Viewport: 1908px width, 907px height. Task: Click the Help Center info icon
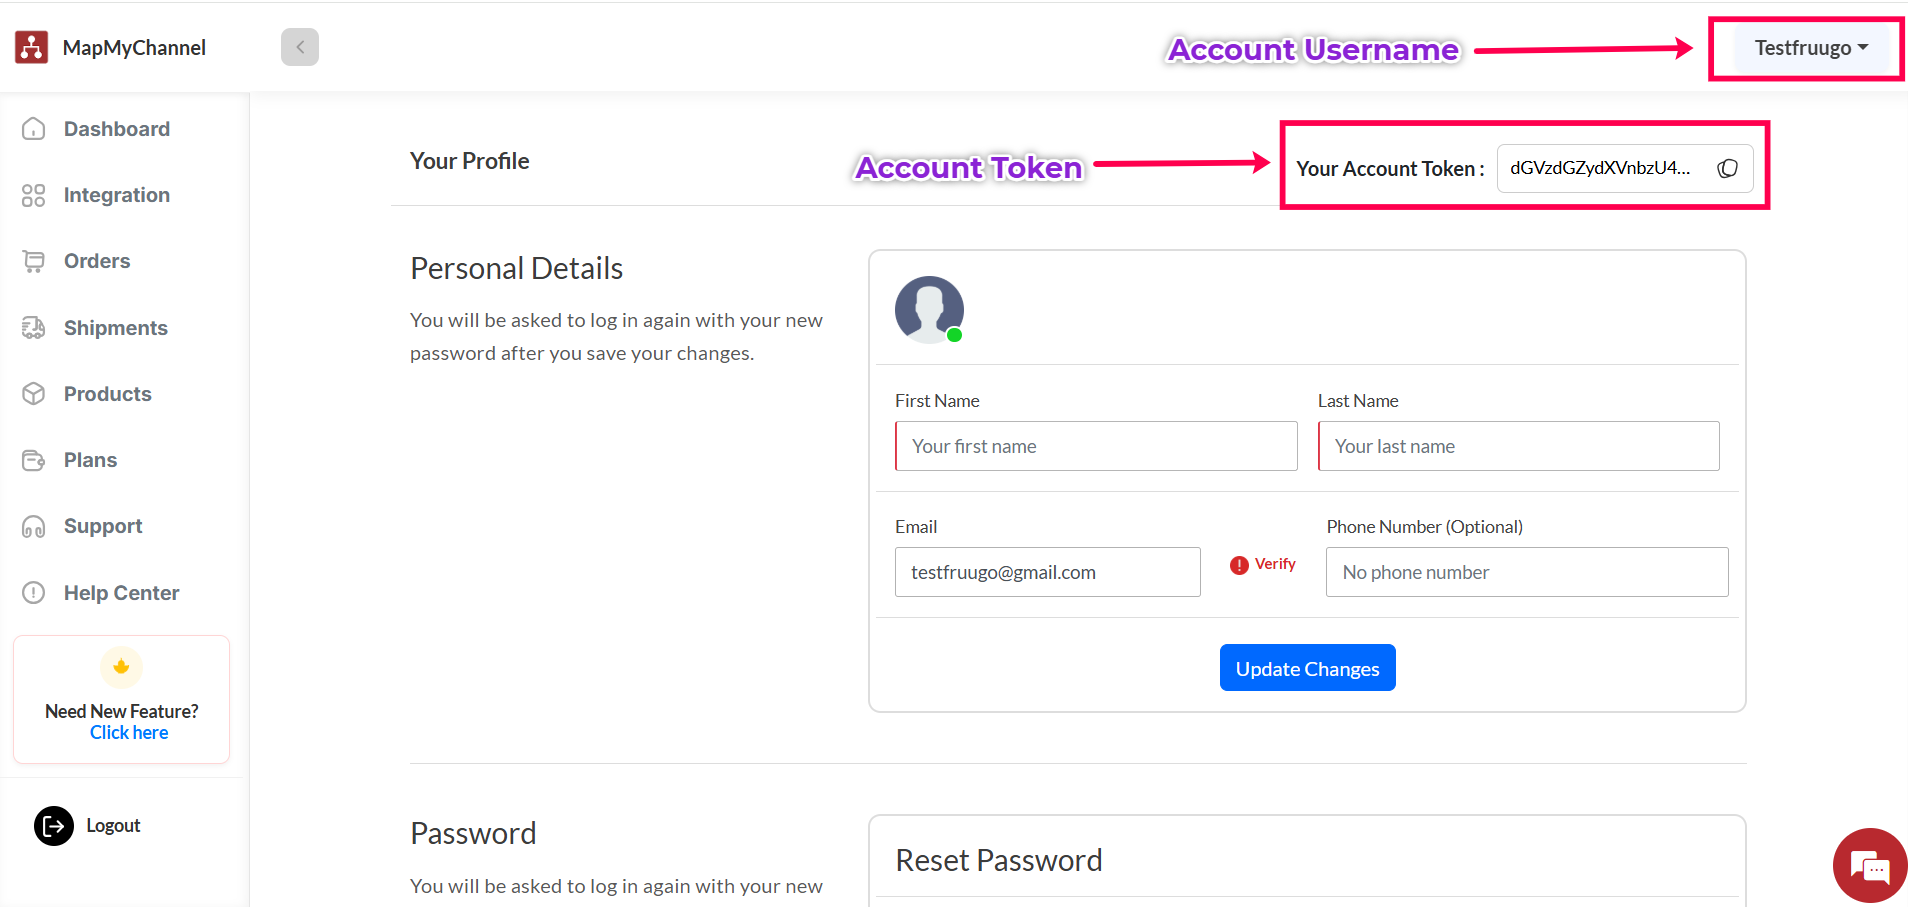pos(34,593)
